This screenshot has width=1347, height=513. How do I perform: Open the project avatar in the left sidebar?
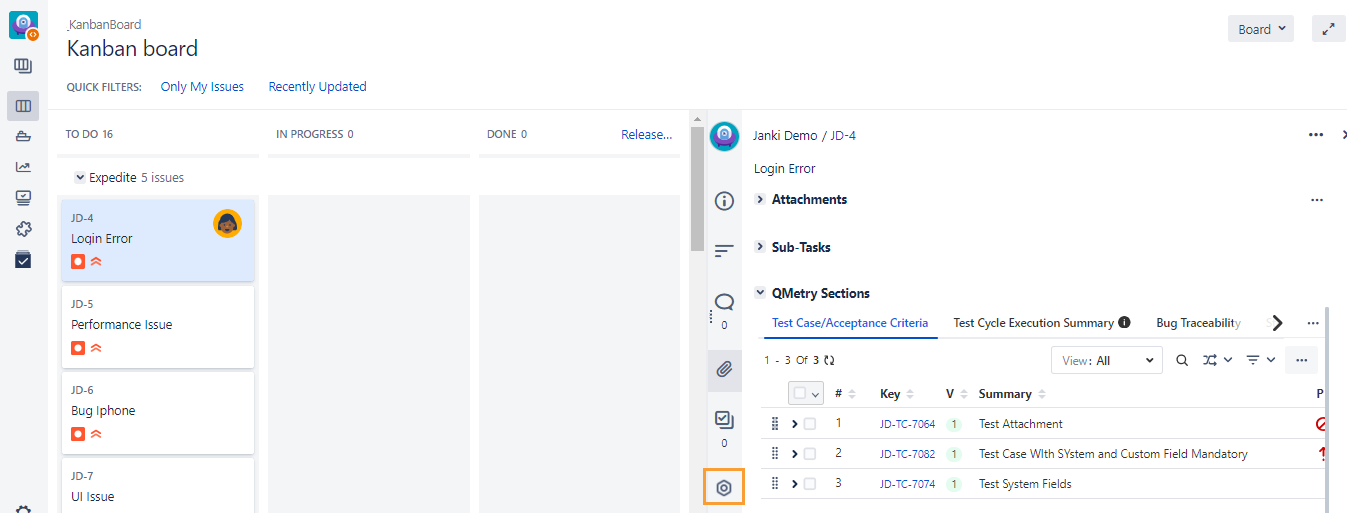pos(23,25)
